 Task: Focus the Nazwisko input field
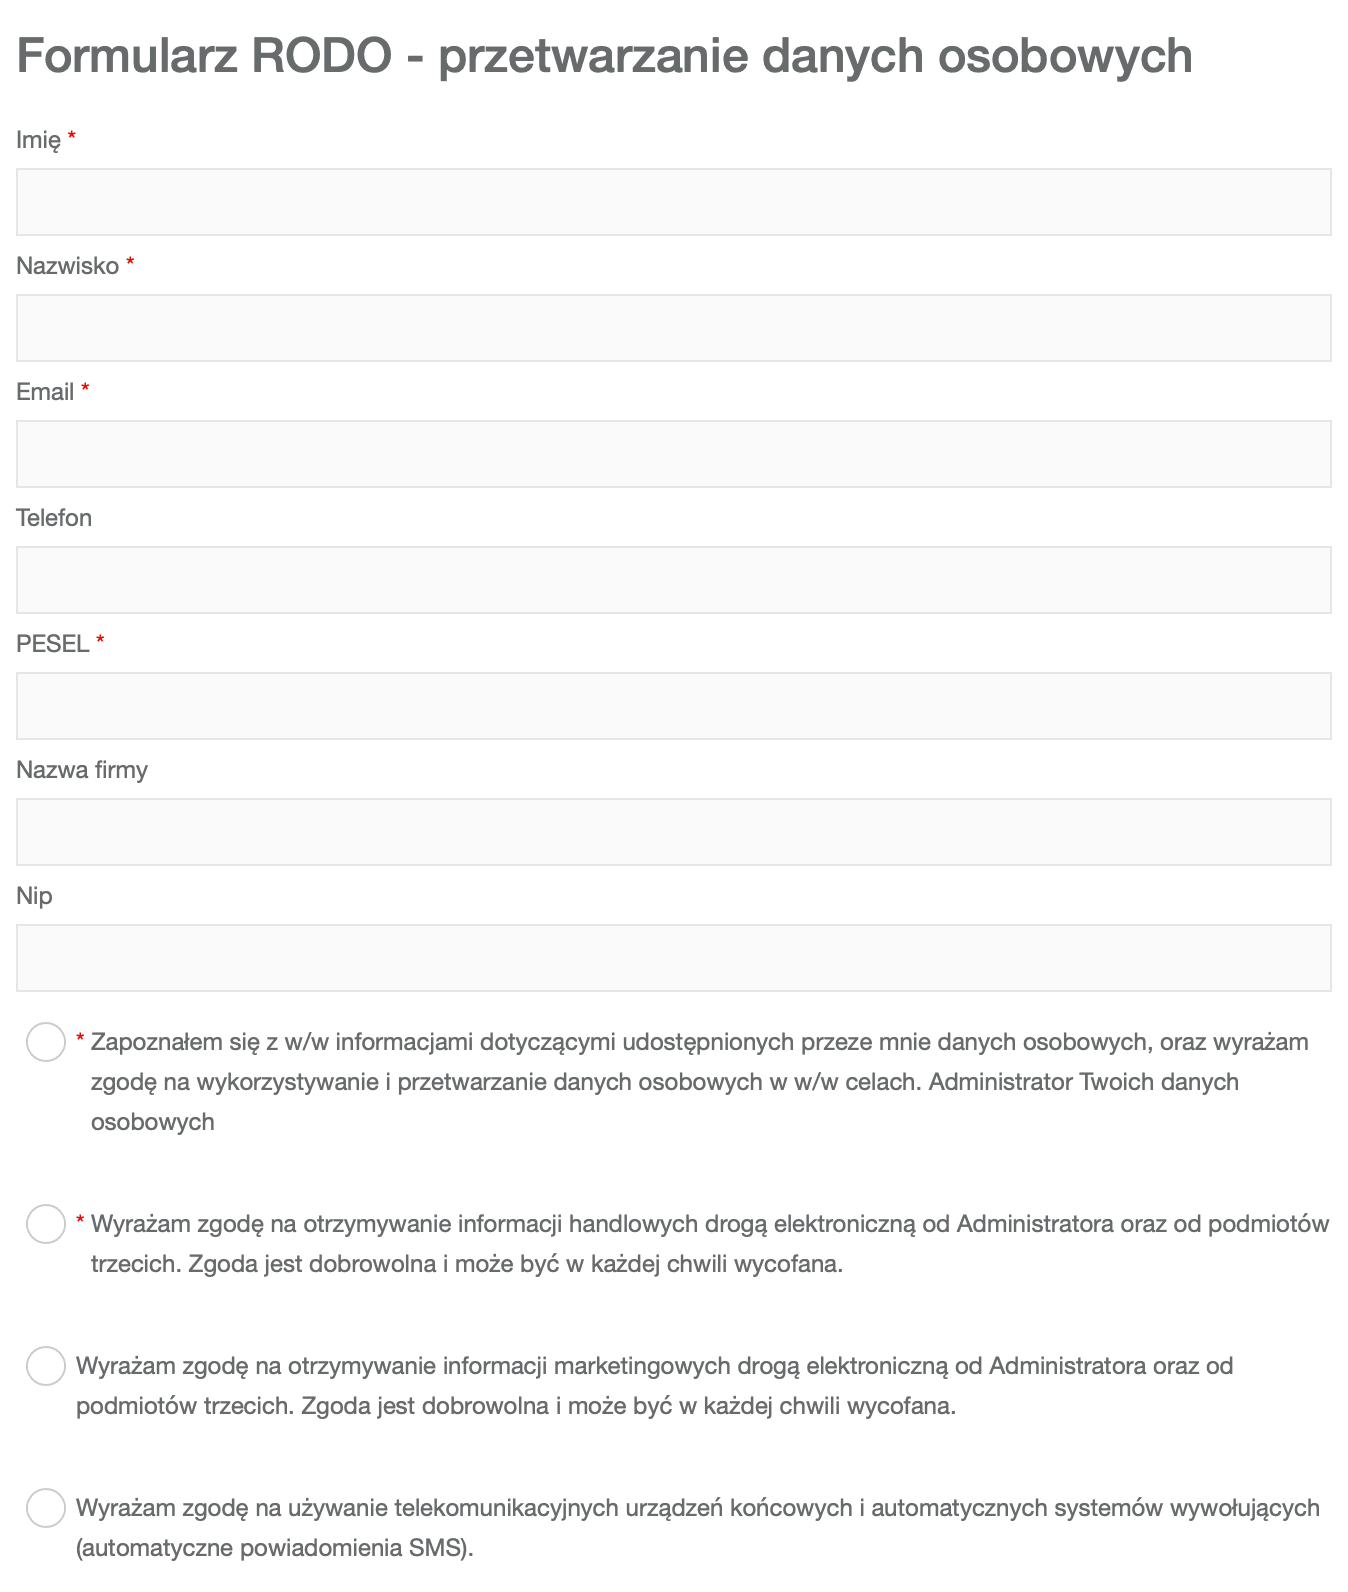coord(673,328)
